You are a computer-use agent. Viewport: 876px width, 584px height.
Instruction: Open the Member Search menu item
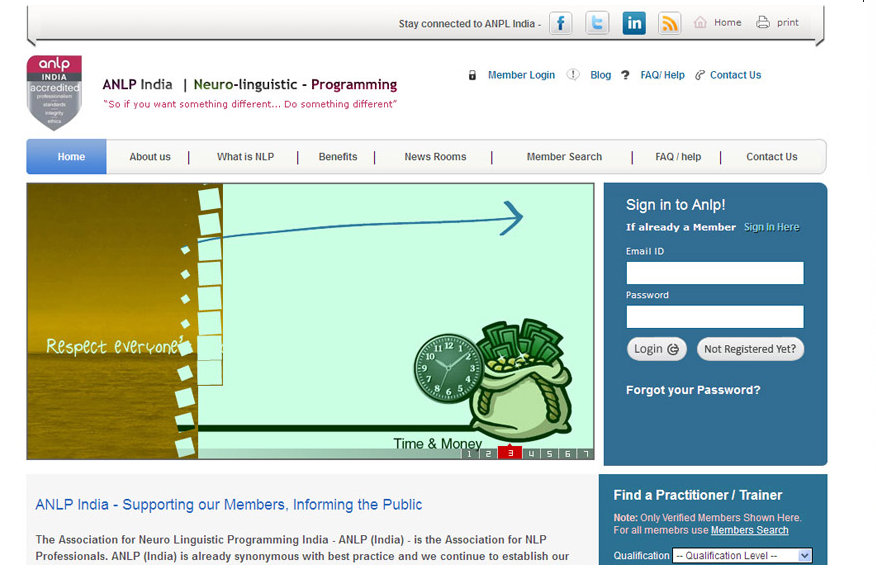pos(564,157)
